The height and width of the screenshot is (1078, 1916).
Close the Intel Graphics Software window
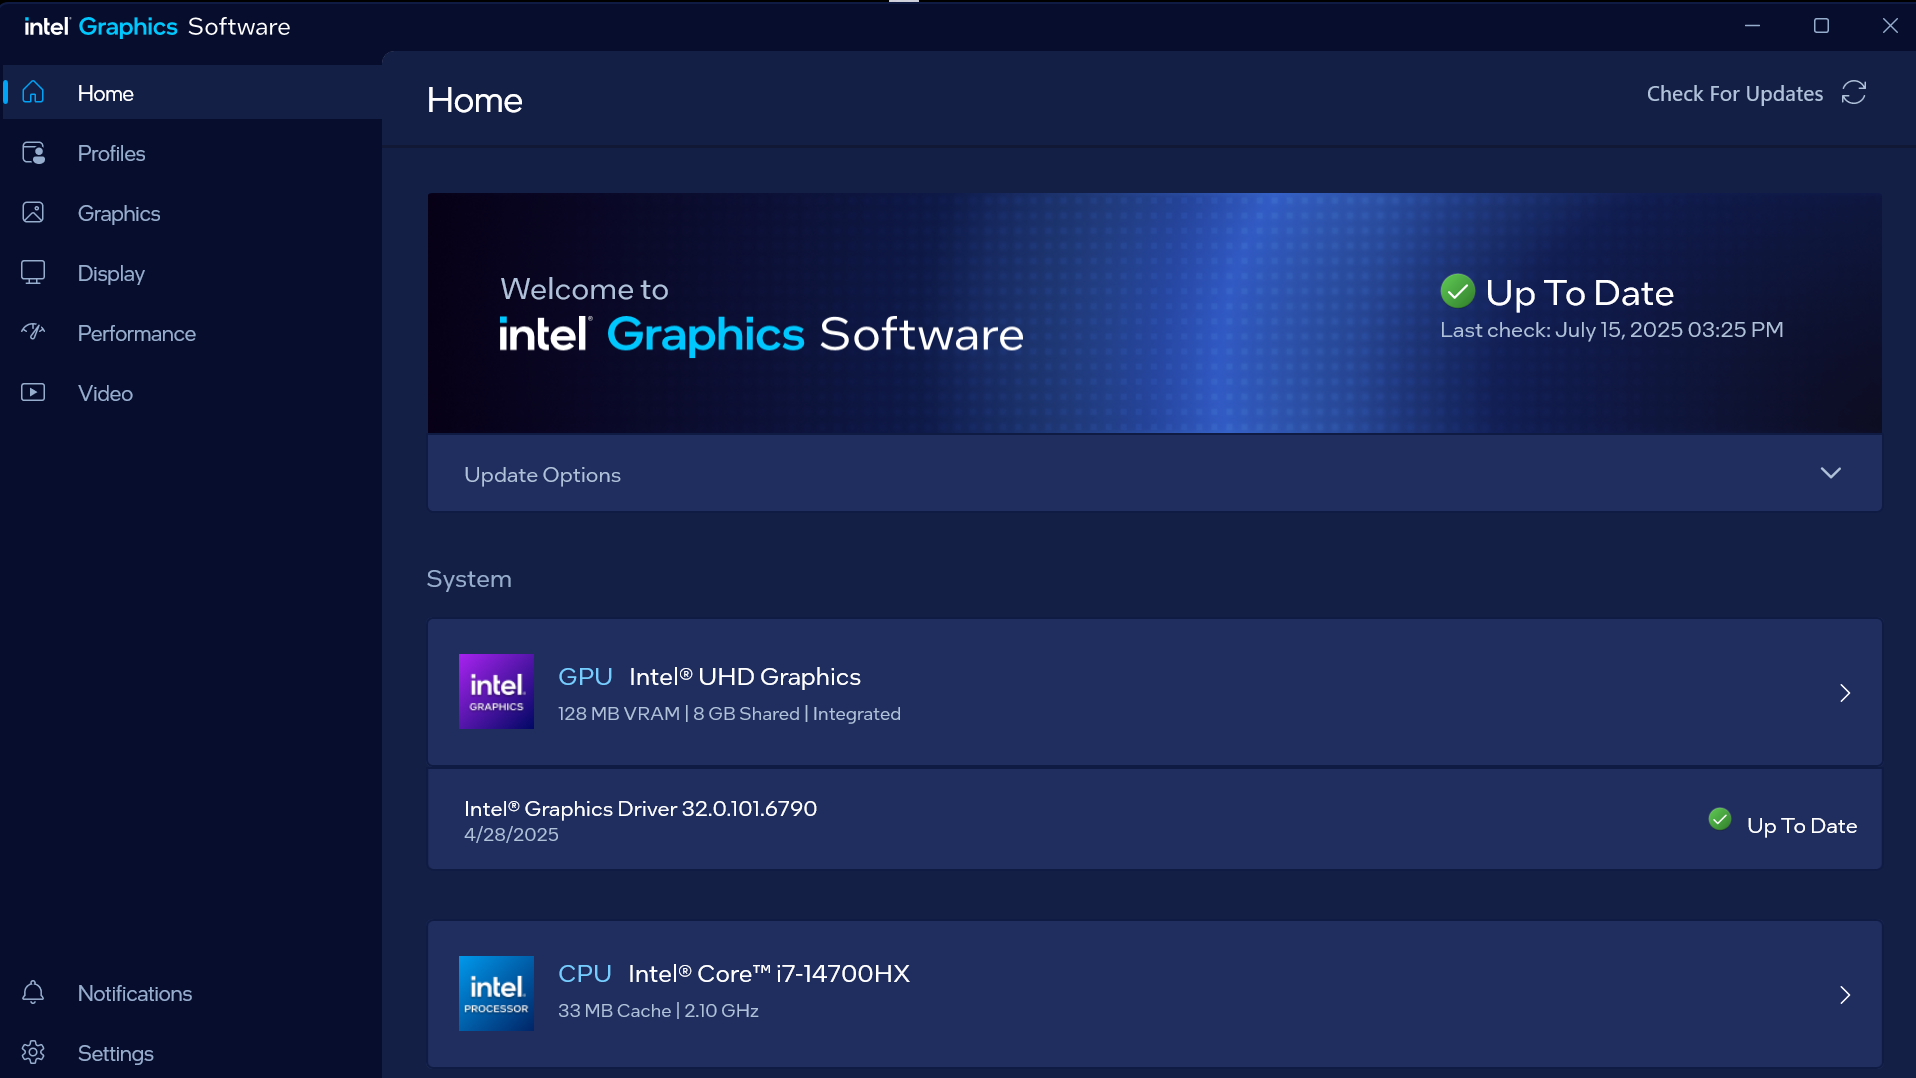tap(1890, 26)
